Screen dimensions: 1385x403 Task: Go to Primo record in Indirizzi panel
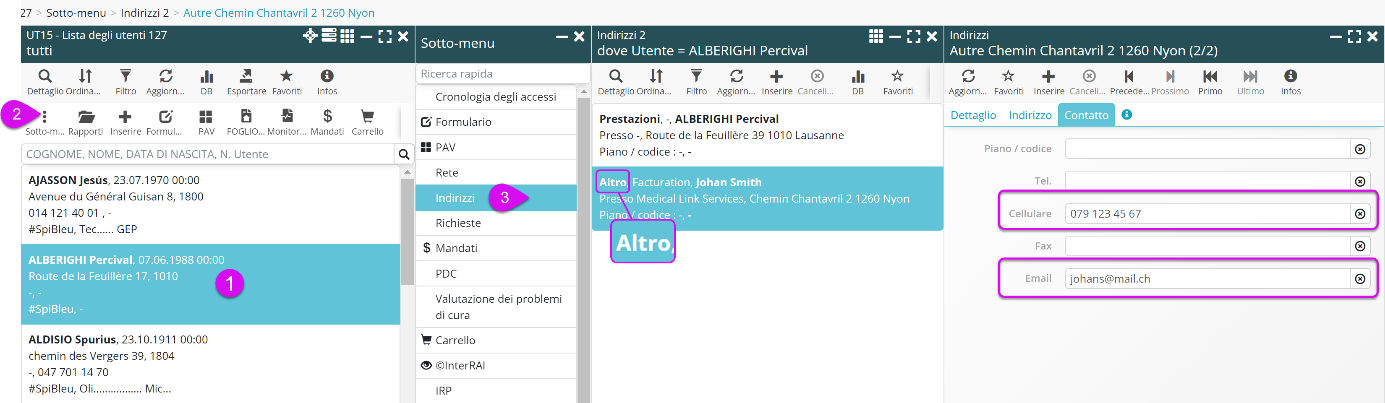click(1210, 76)
